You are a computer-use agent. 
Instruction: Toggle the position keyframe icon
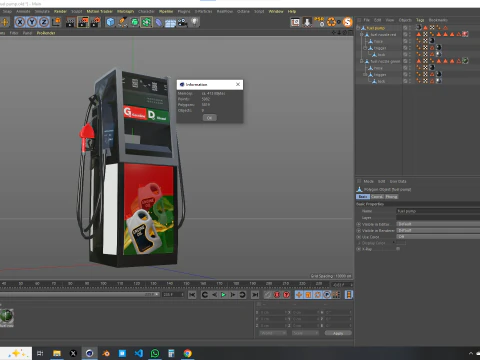tap(299, 295)
